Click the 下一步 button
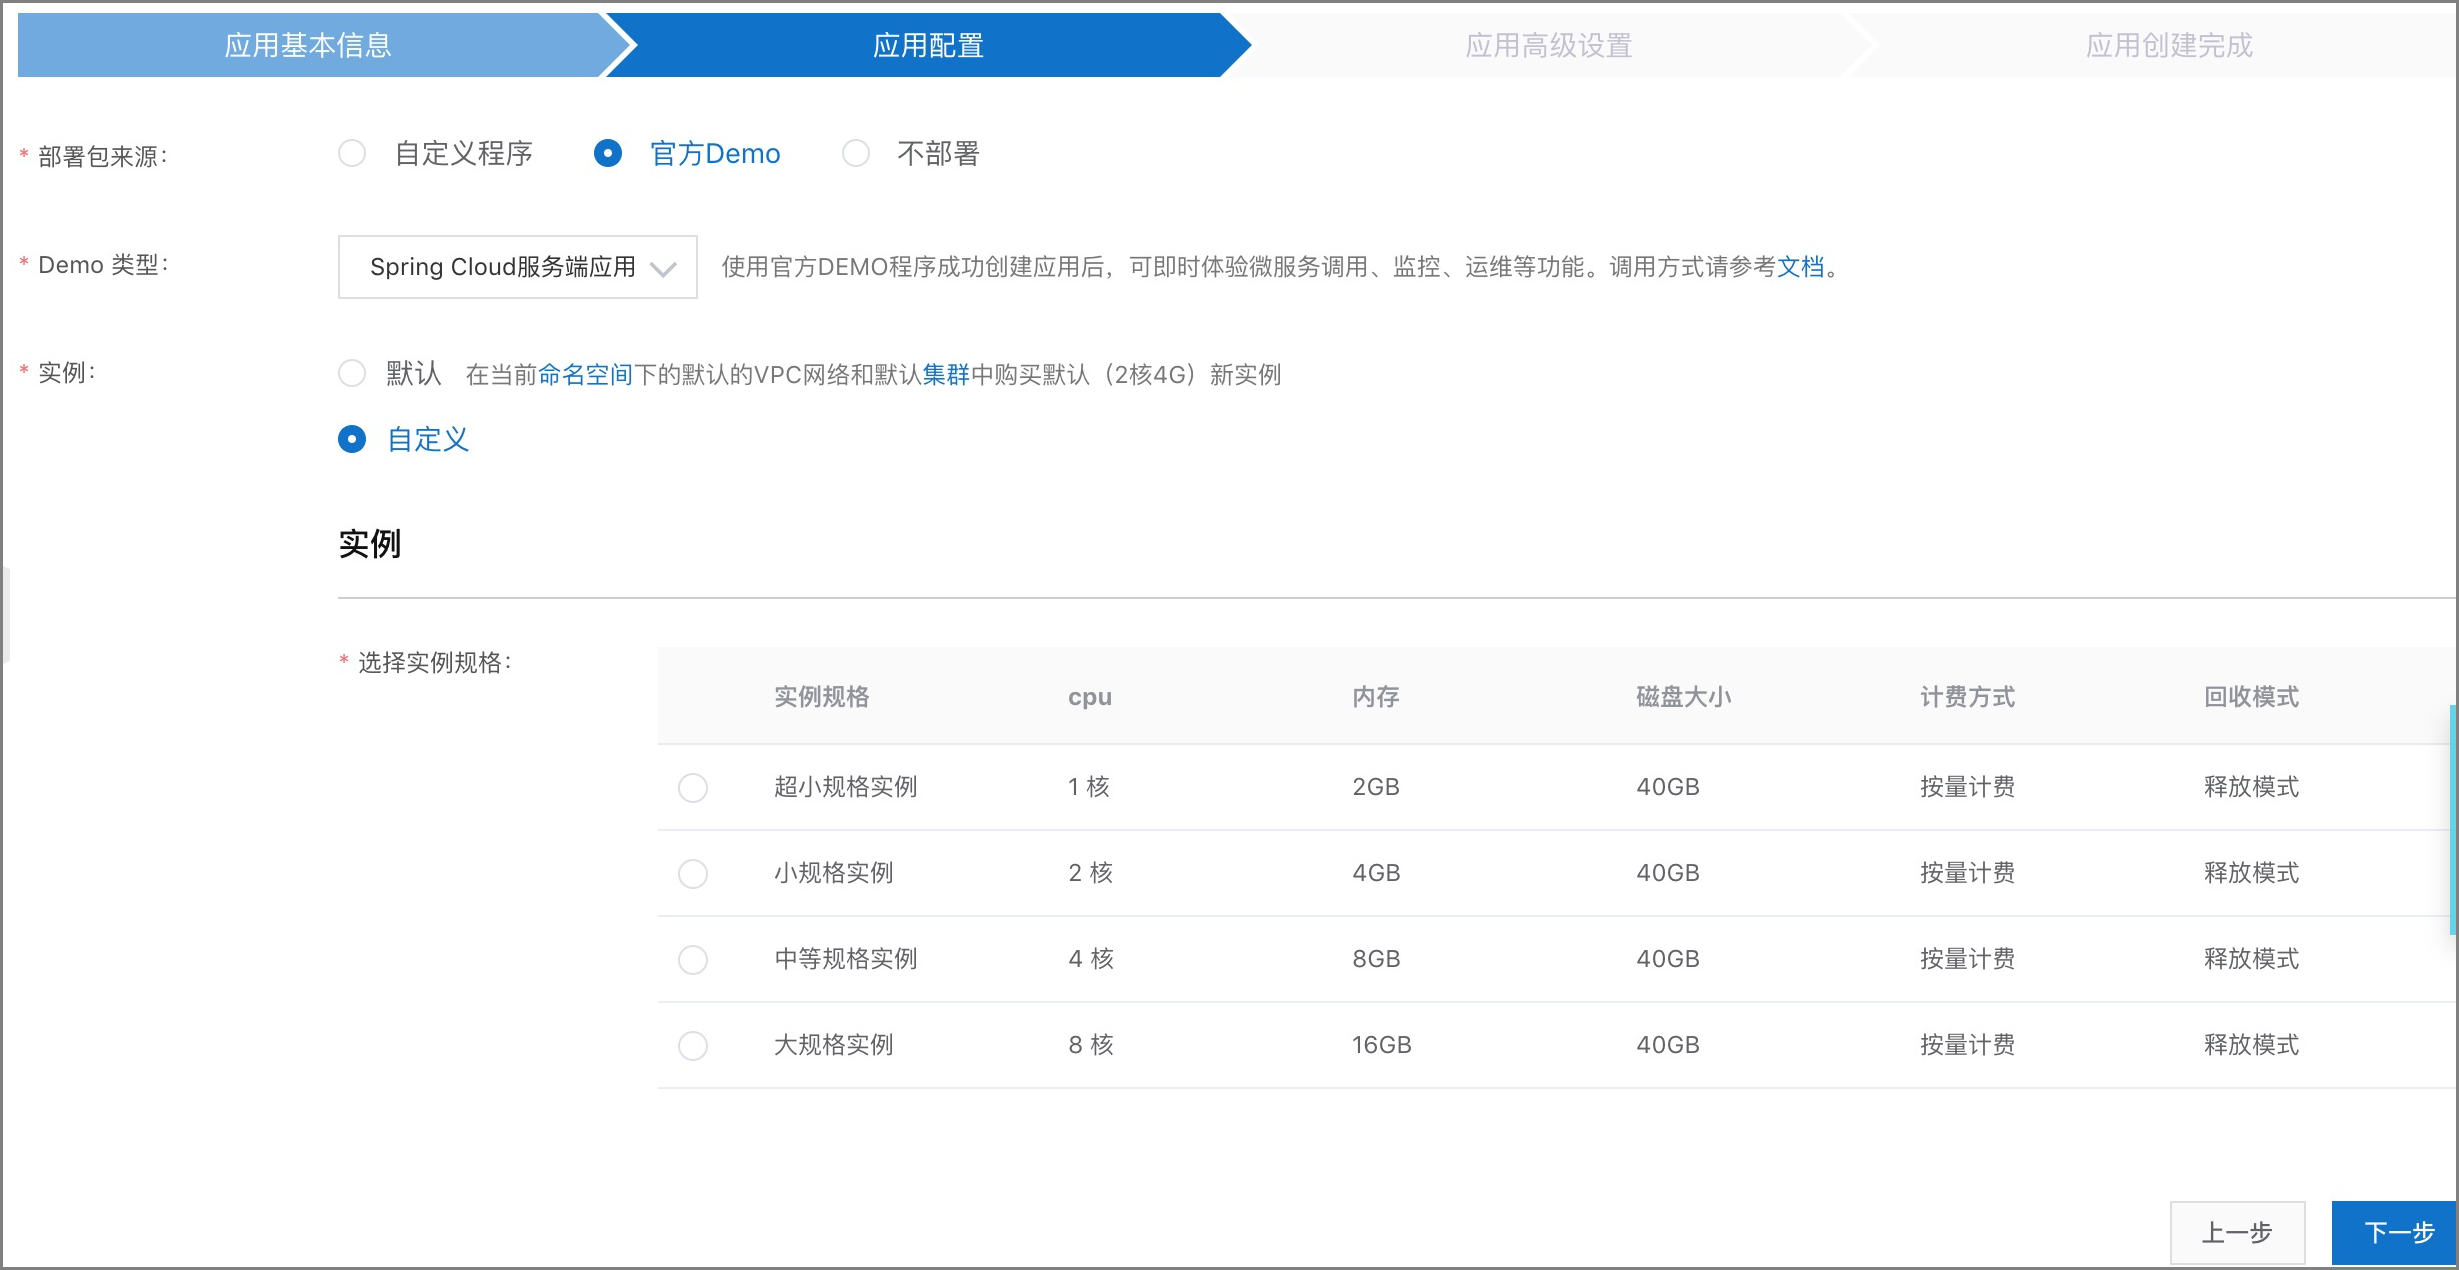The image size is (2459, 1270). click(2396, 1233)
